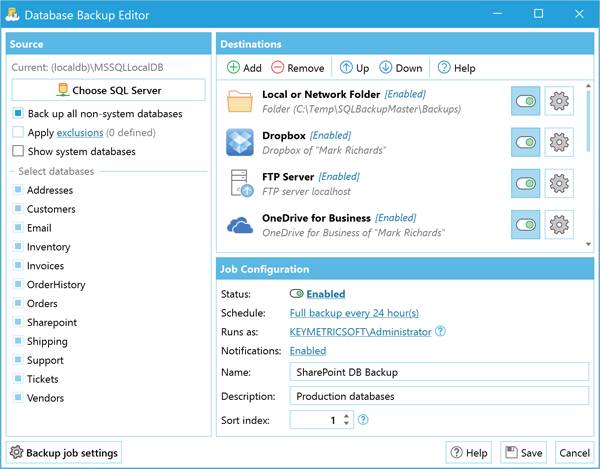Open the Notifications Enabled link

(x=308, y=350)
